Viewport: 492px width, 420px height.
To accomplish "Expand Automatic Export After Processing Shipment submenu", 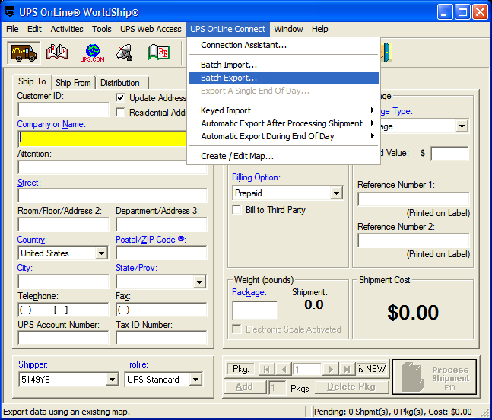I will (x=283, y=123).
